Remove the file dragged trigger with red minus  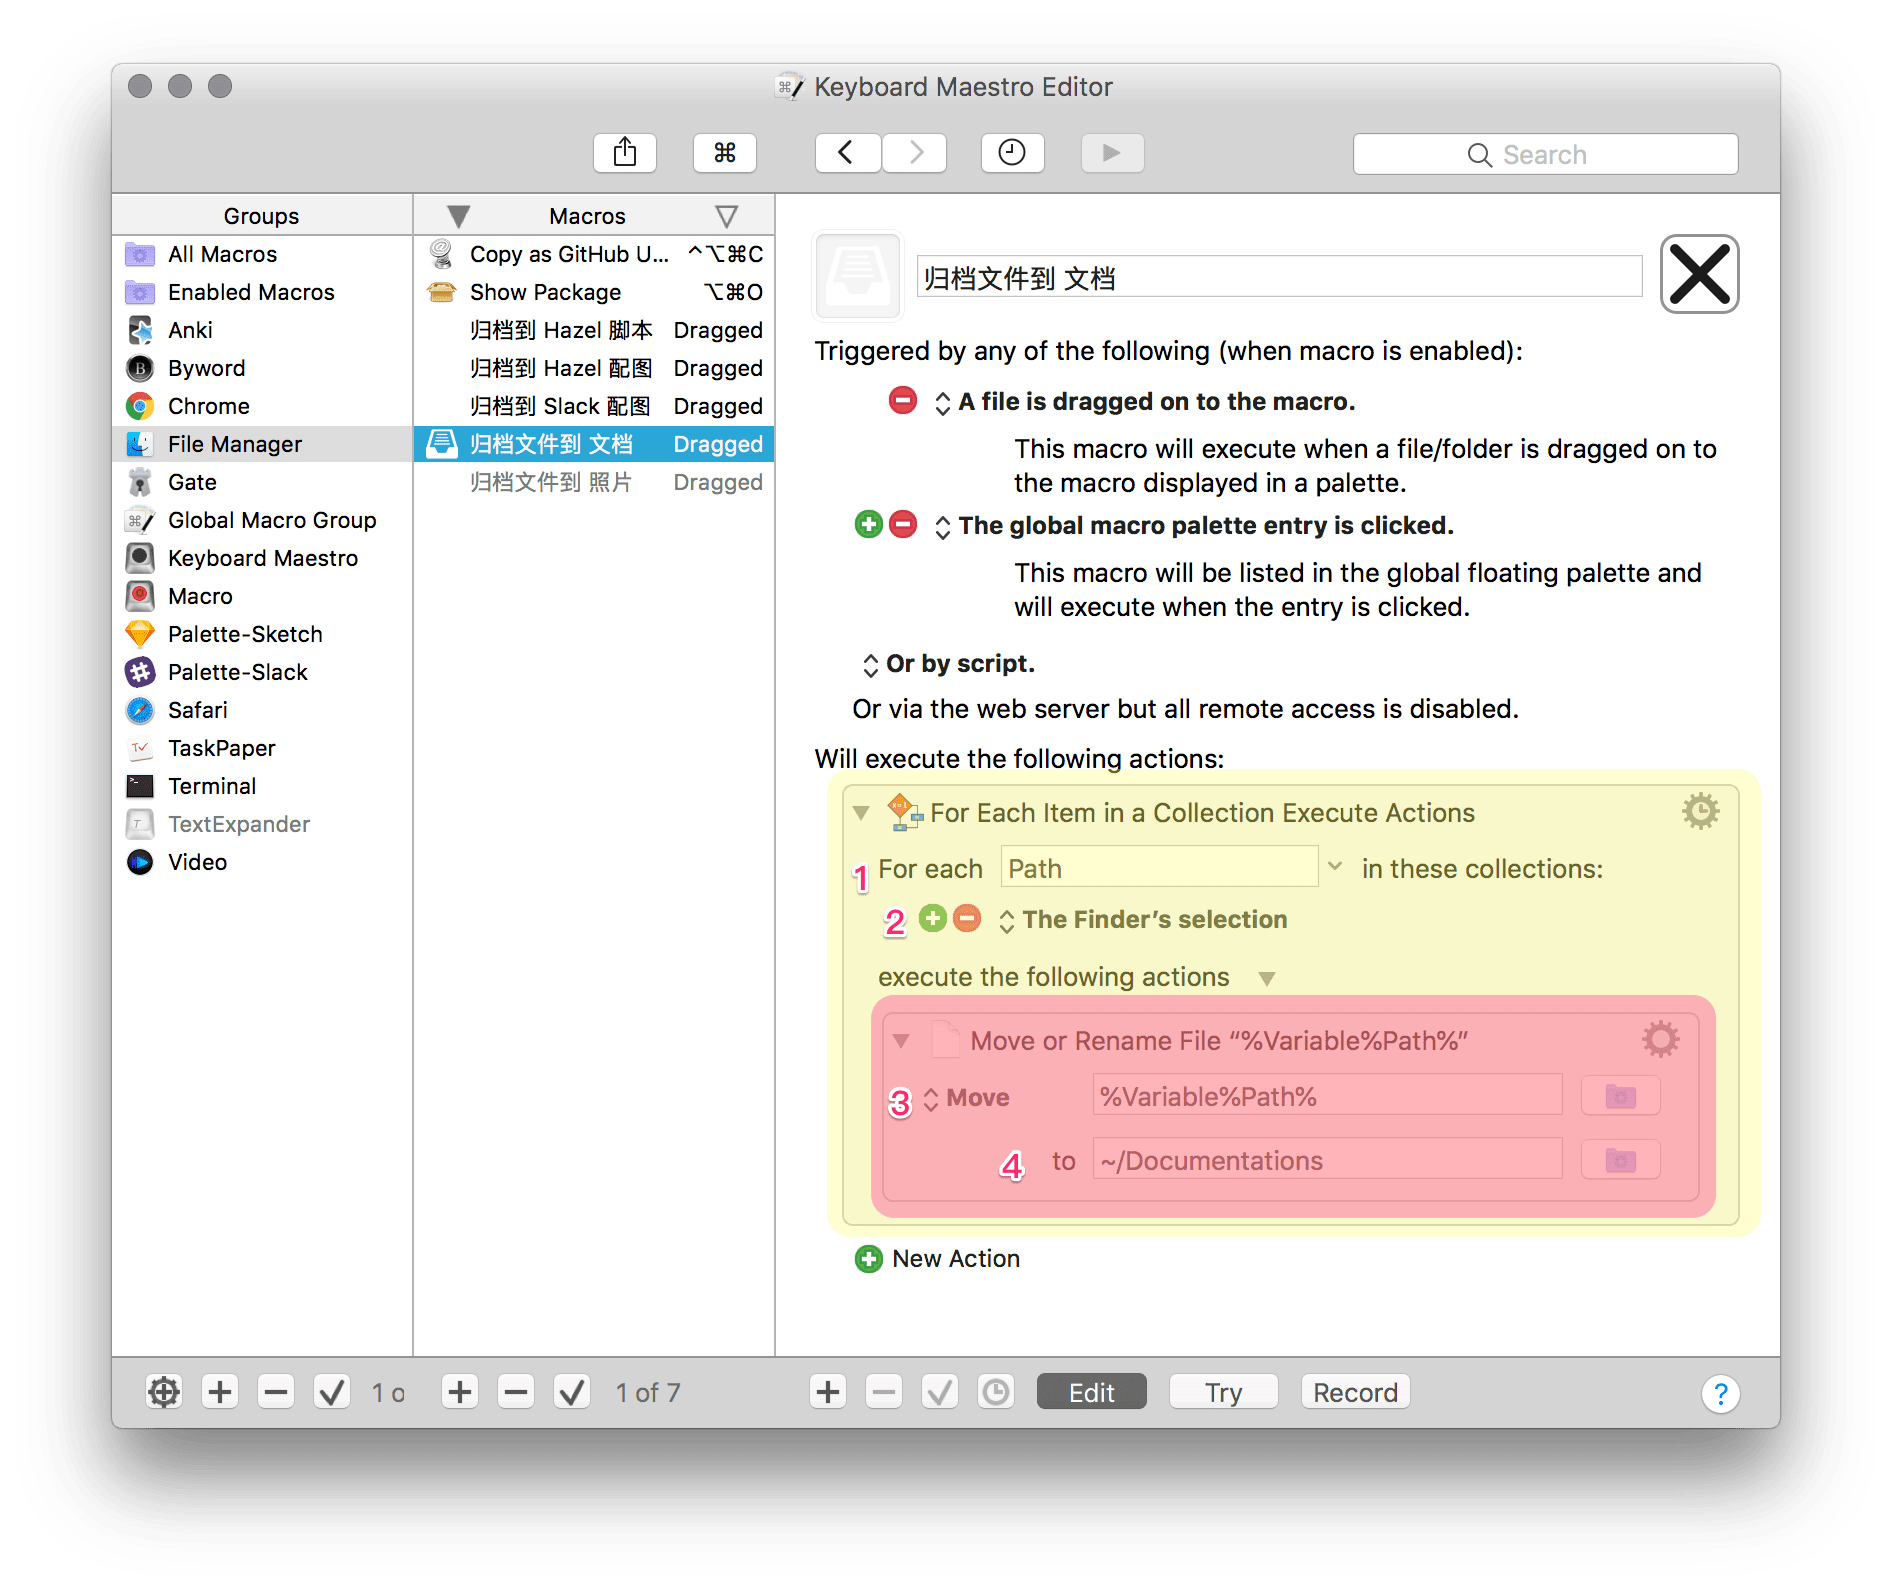[x=902, y=401]
